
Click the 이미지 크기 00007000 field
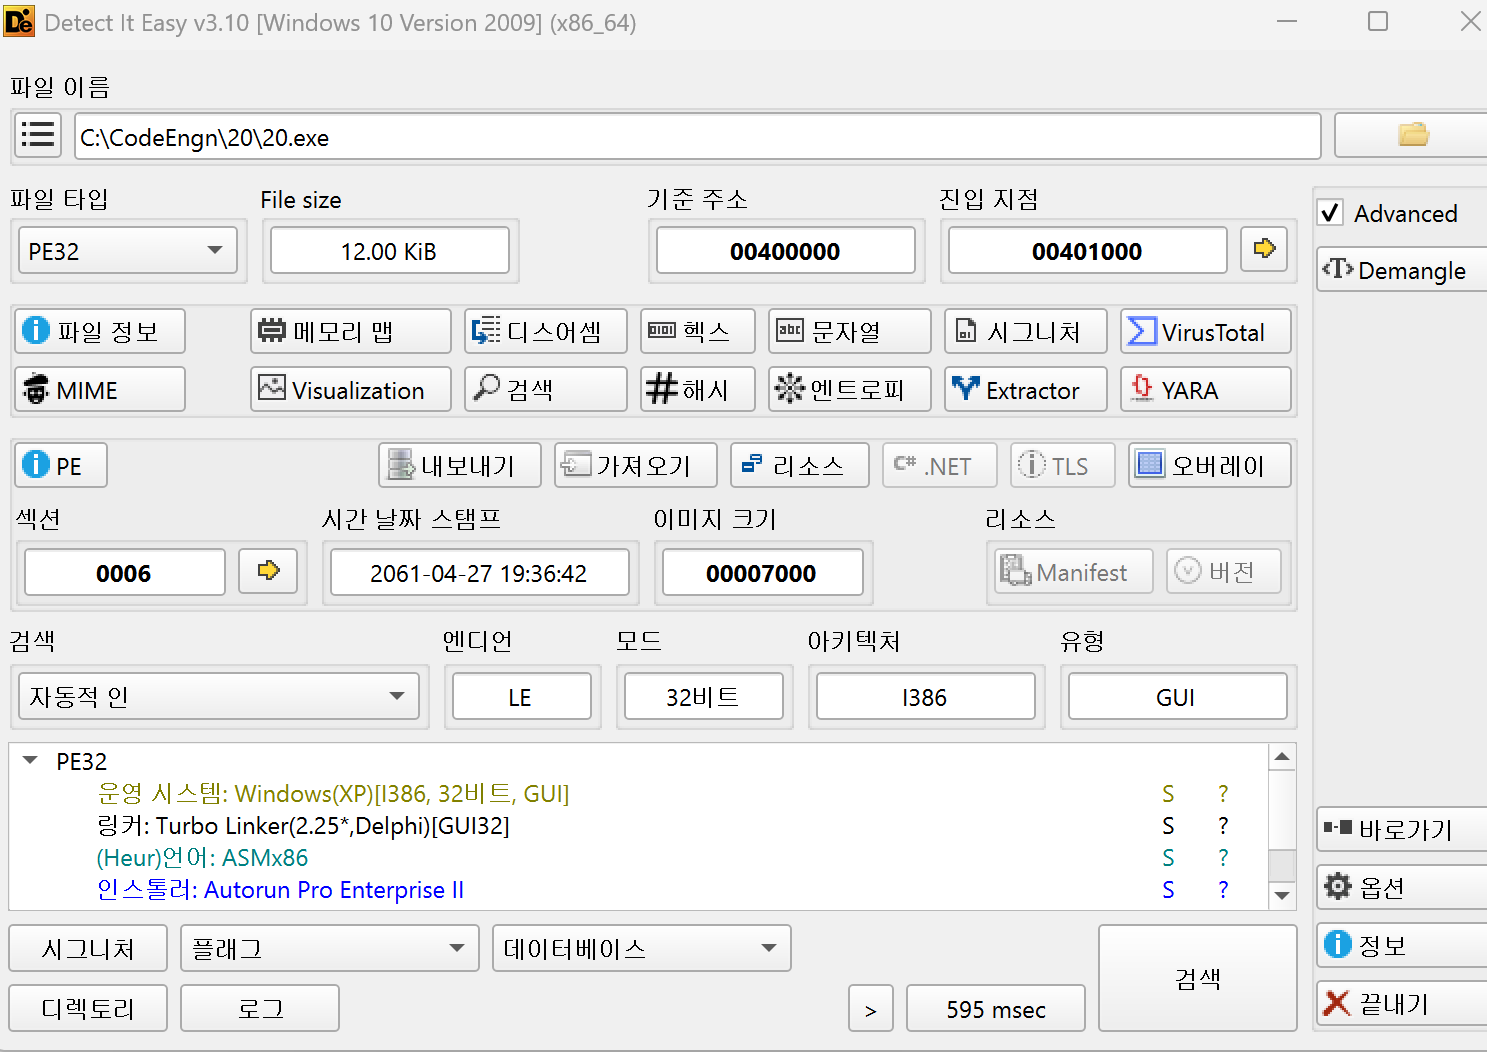coord(763,572)
